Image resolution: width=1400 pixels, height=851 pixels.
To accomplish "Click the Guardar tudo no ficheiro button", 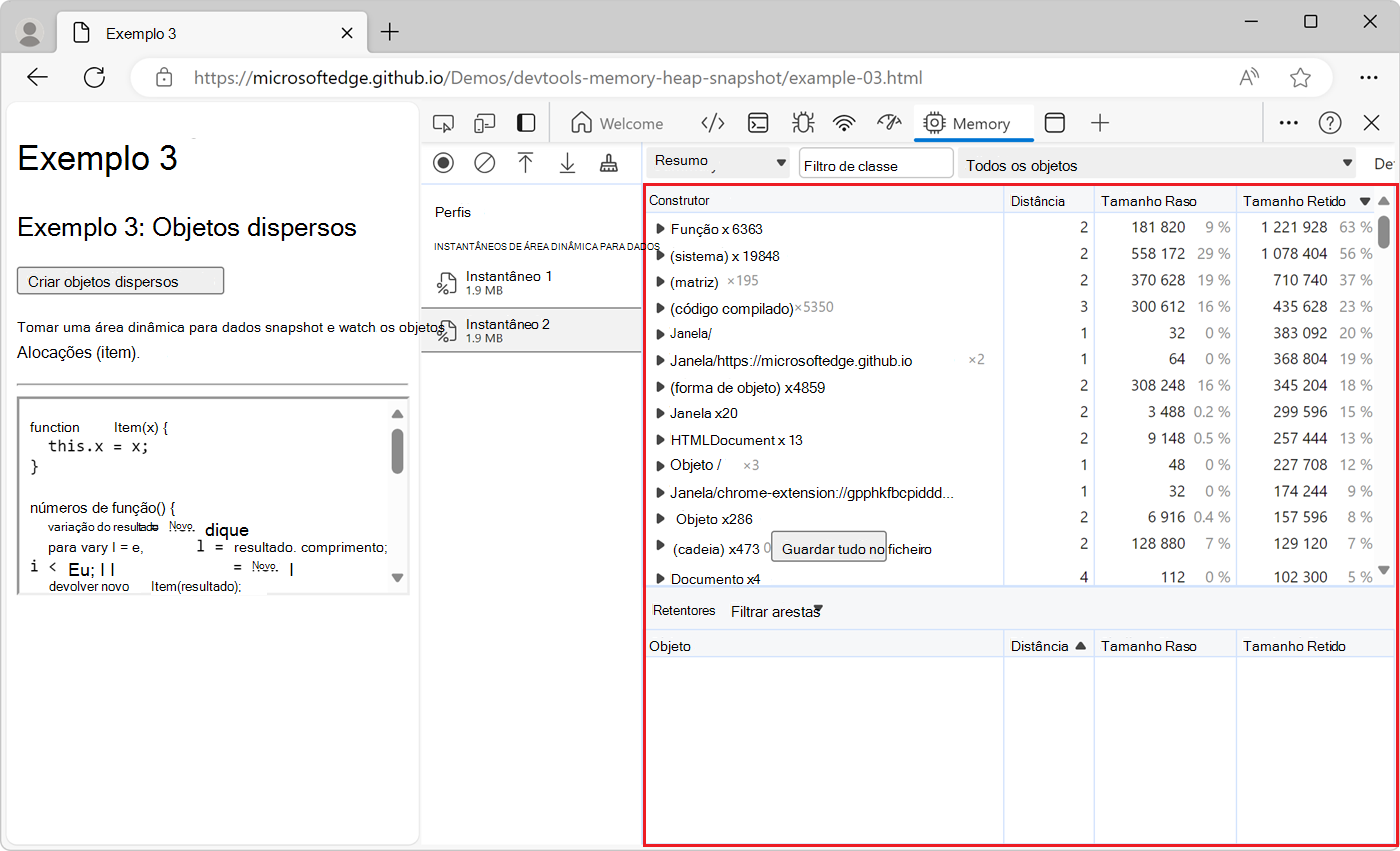I will coord(828,549).
